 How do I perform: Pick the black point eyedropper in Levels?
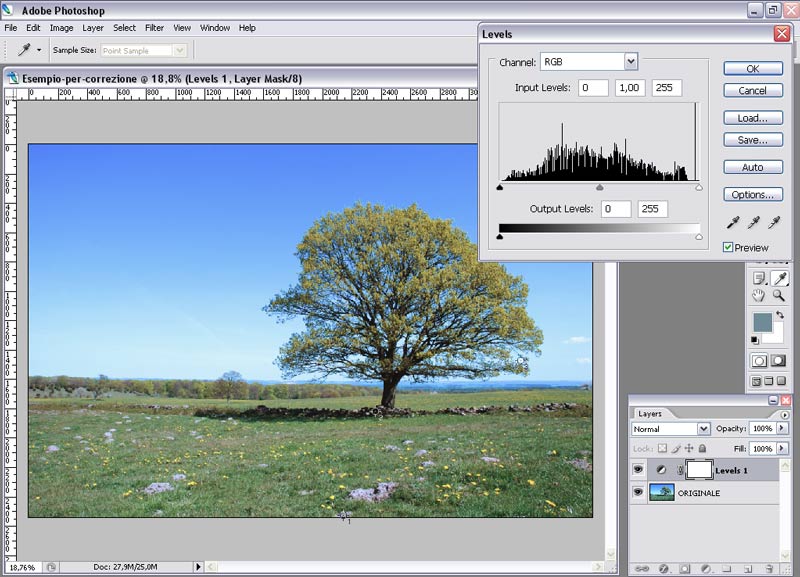point(733,223)
